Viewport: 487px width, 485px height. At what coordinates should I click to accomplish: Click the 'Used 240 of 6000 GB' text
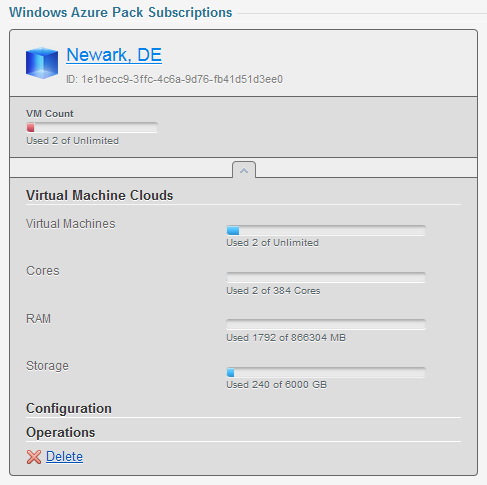click(x=277, y=385)
